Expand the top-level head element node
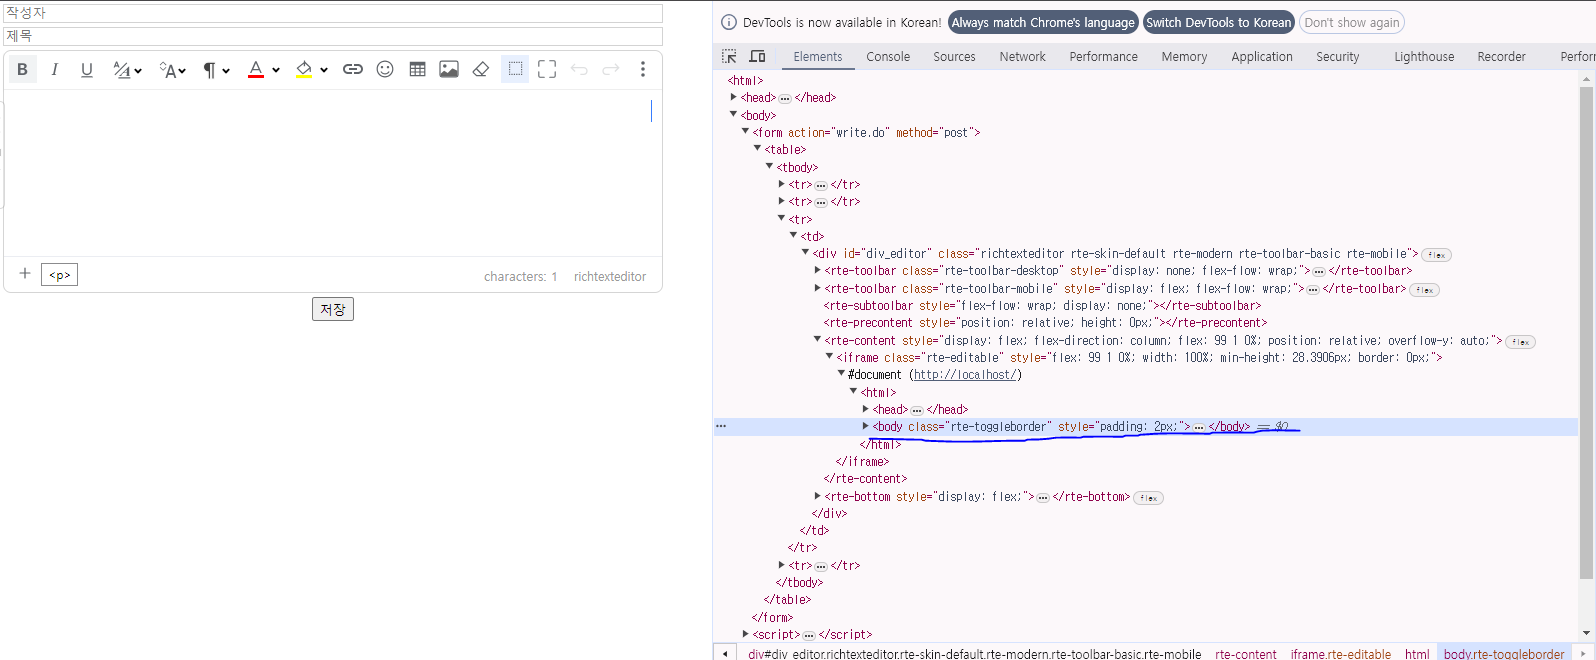Screen dimensions: 1596x660 pyautogui.click(x=733, y=97)
